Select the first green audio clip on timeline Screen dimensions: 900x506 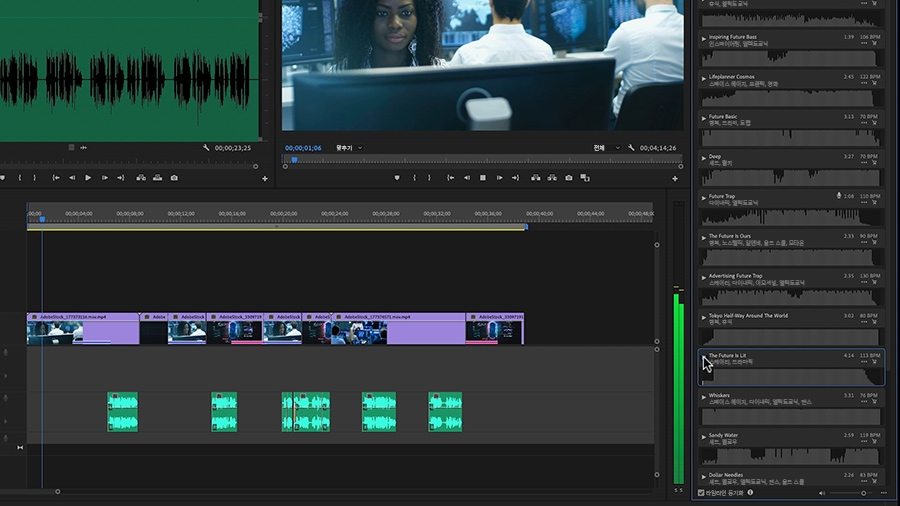122,412
